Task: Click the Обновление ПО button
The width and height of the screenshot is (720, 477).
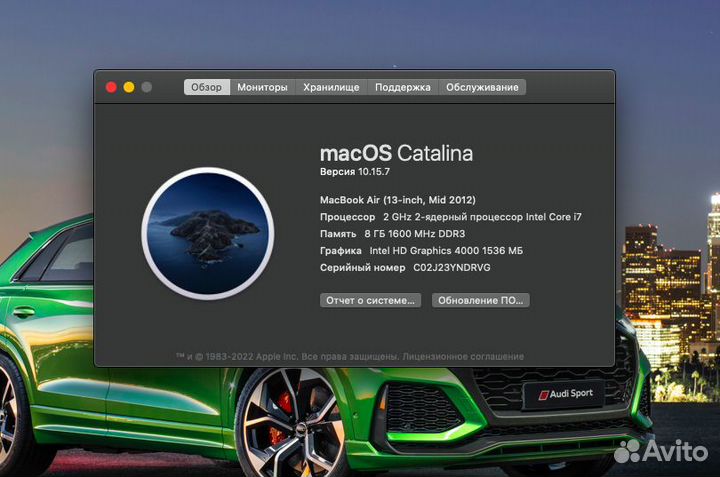Action: tap(481, 300)
